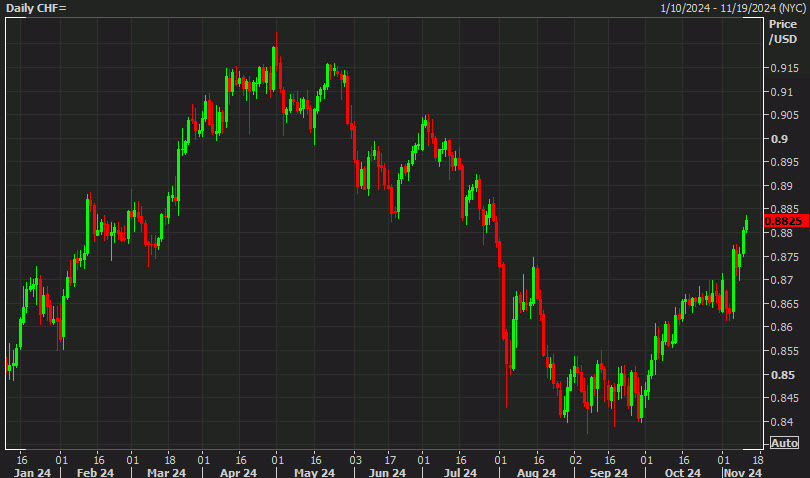810x478 pixels.
Task: Click the 0.865 price axis label
Action: pos(784,304)
